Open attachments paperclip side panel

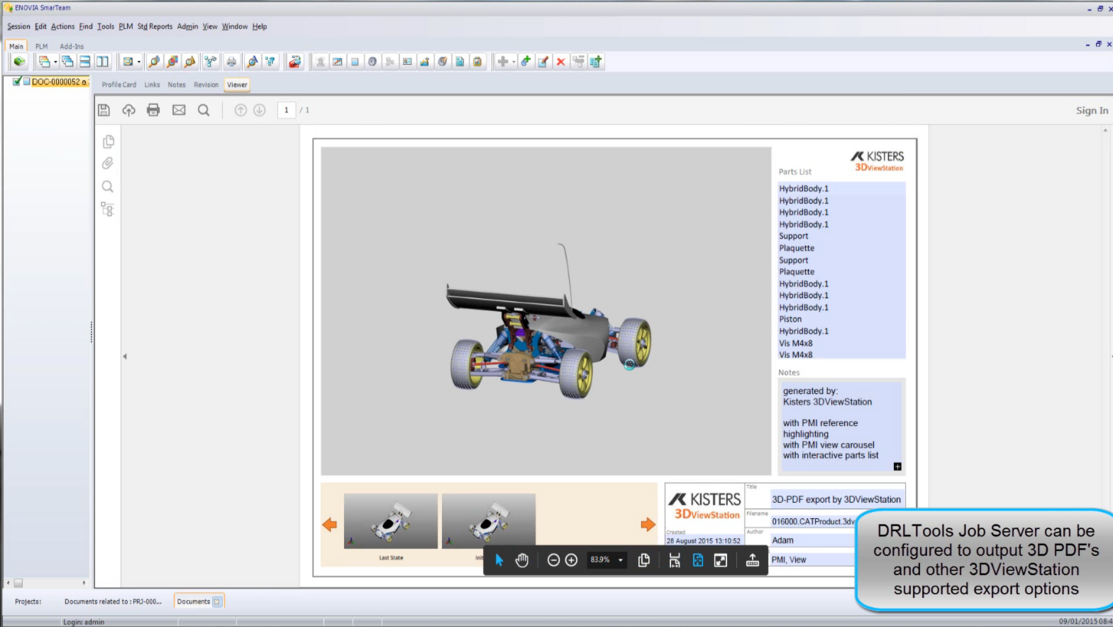point(108,163)
